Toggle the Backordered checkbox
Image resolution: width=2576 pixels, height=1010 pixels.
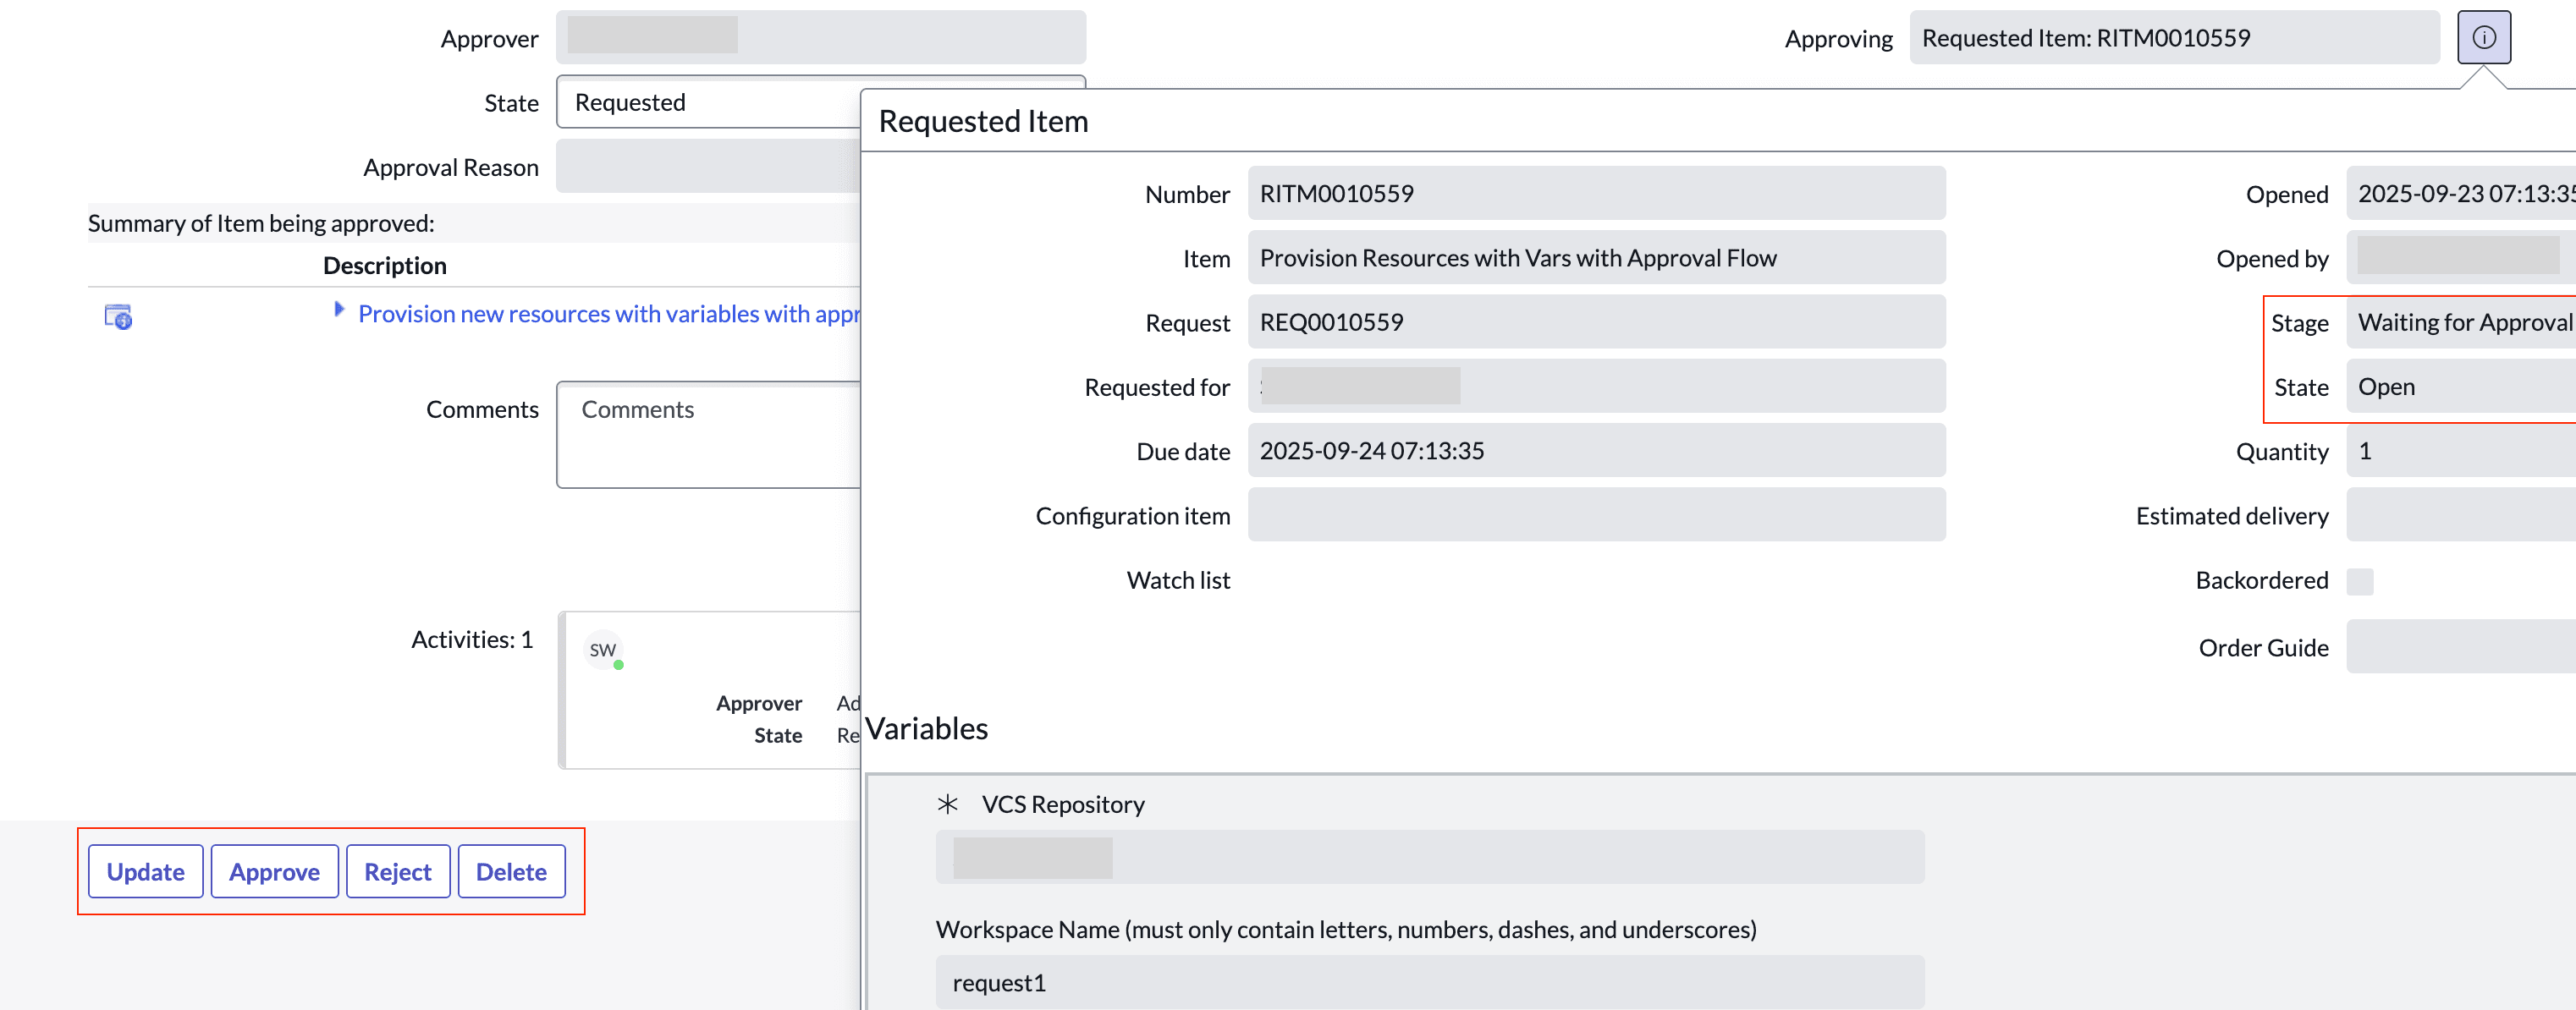pos(2361,580)
